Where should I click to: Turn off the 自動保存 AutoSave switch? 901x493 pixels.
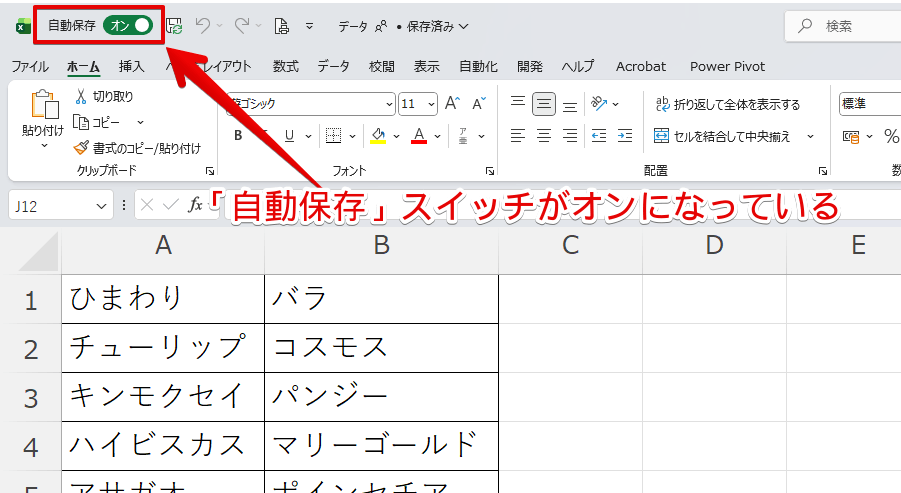(x=128, y=25)
